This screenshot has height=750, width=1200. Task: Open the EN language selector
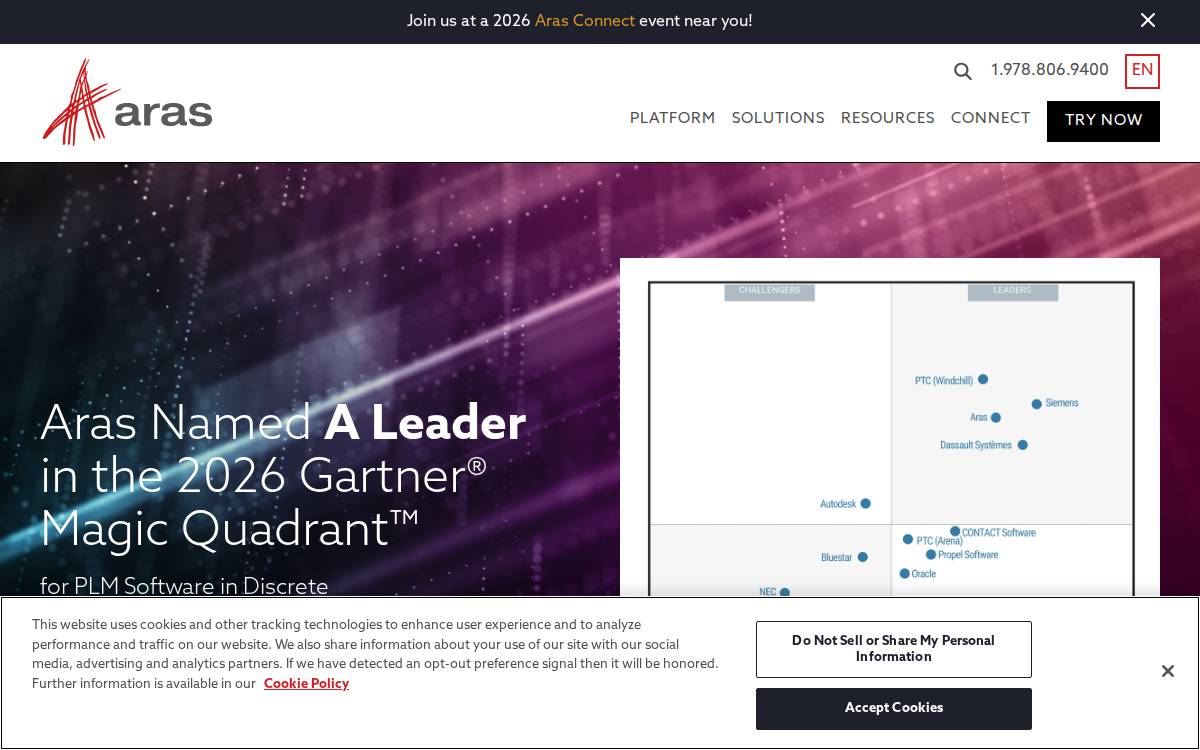[1142, 71]
